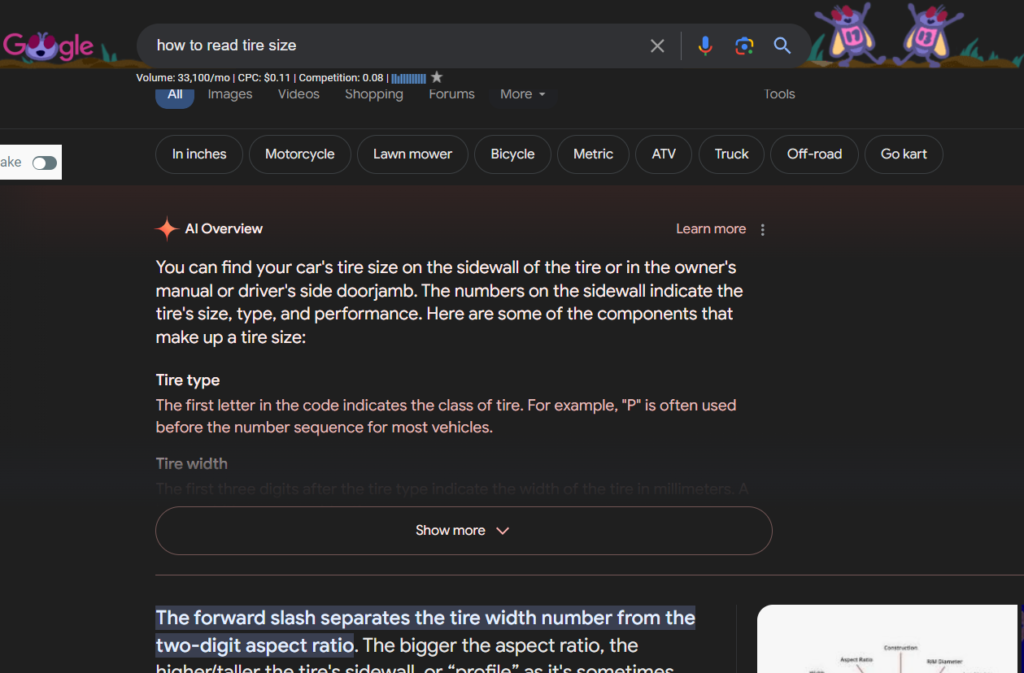Switch to the Images tab

pos(230,94)
